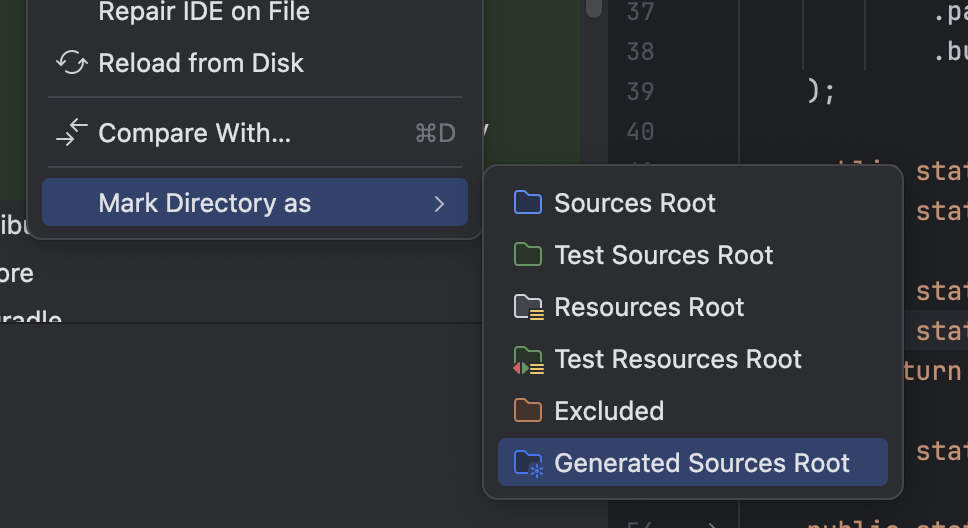Mark directory as Resources Root

click(x=693, y=307)
